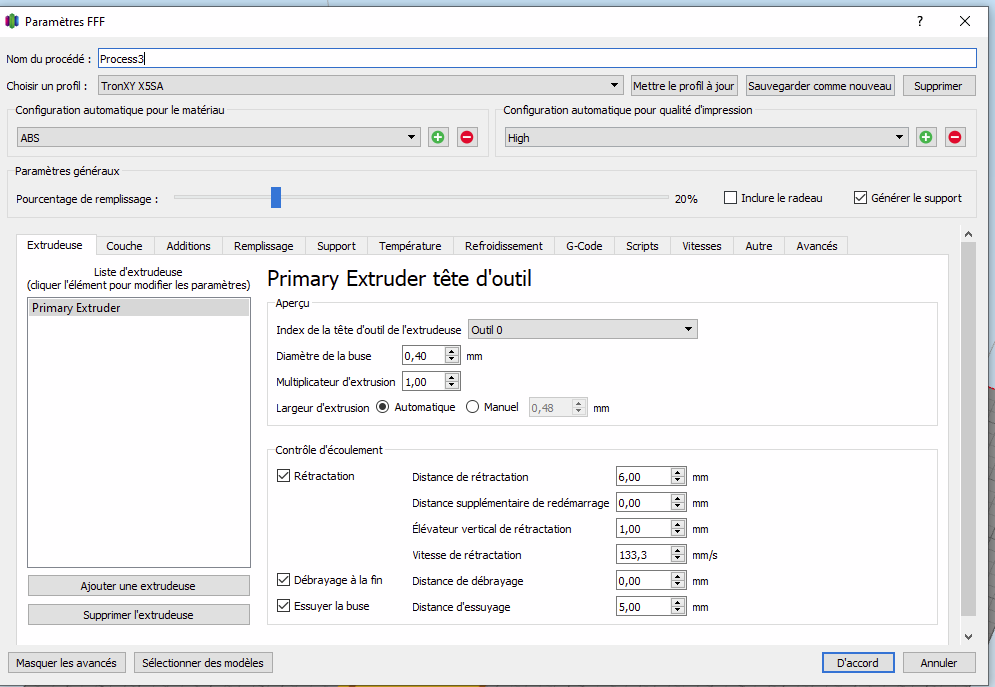The height and width of the screenshot is (687, 995).
Task: Click the scrollbar up arrow on the right
Action: [x=968, y=234]
